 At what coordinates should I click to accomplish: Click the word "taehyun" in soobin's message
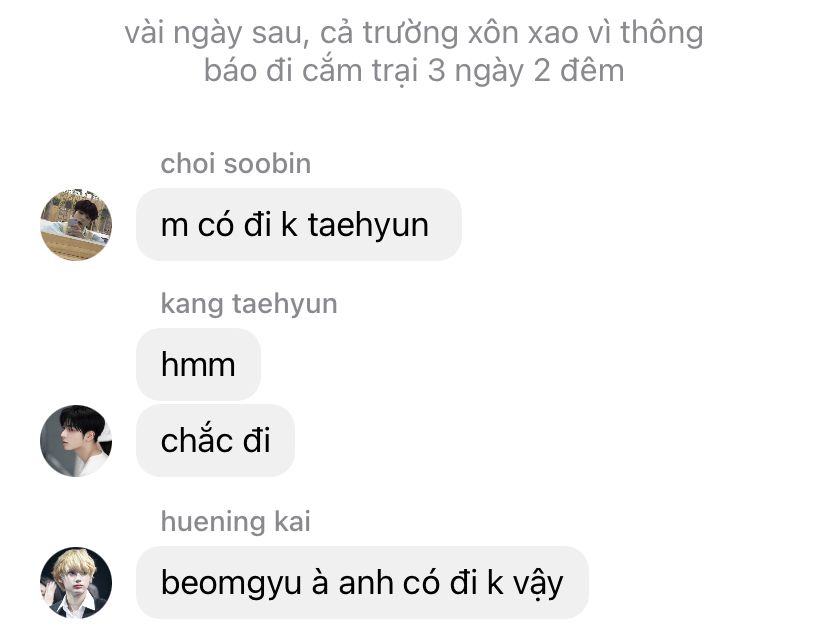click(x=368, y=225)
